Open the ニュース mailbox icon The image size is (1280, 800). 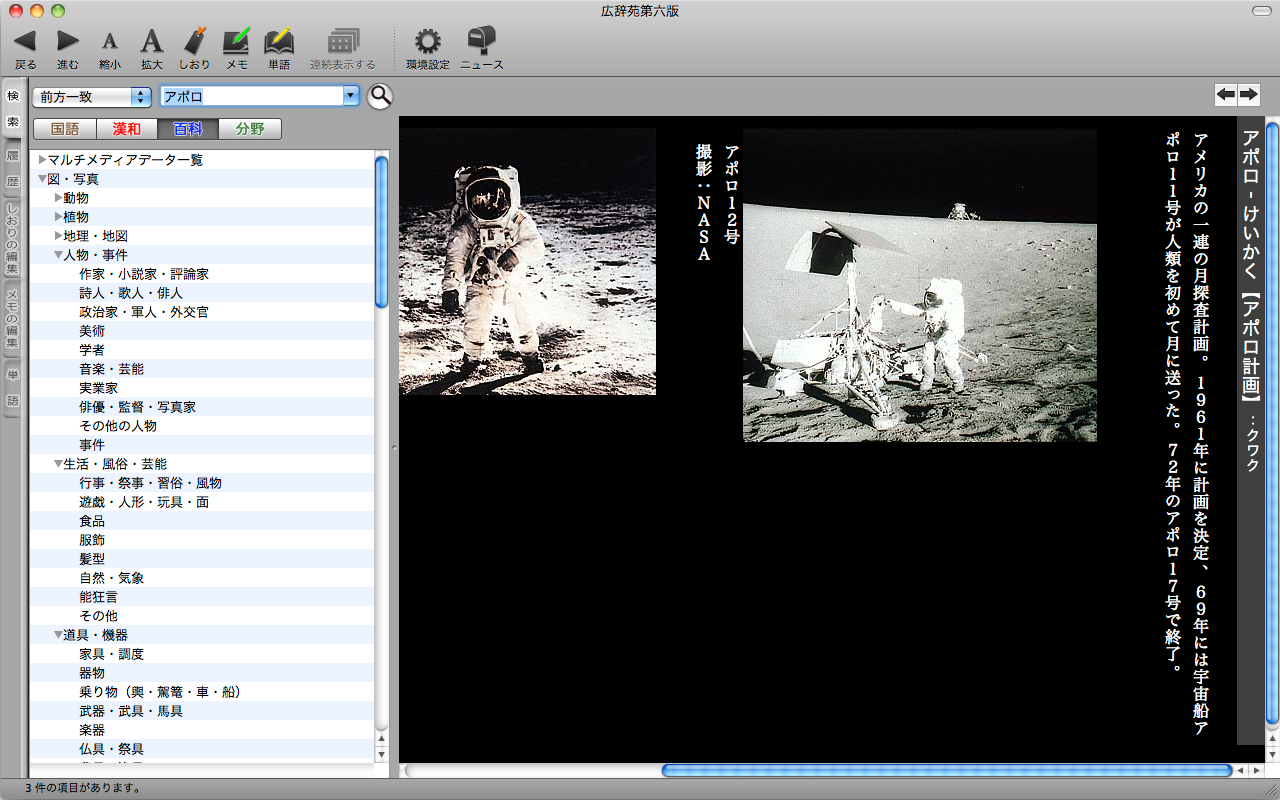(x=482, y=41)
